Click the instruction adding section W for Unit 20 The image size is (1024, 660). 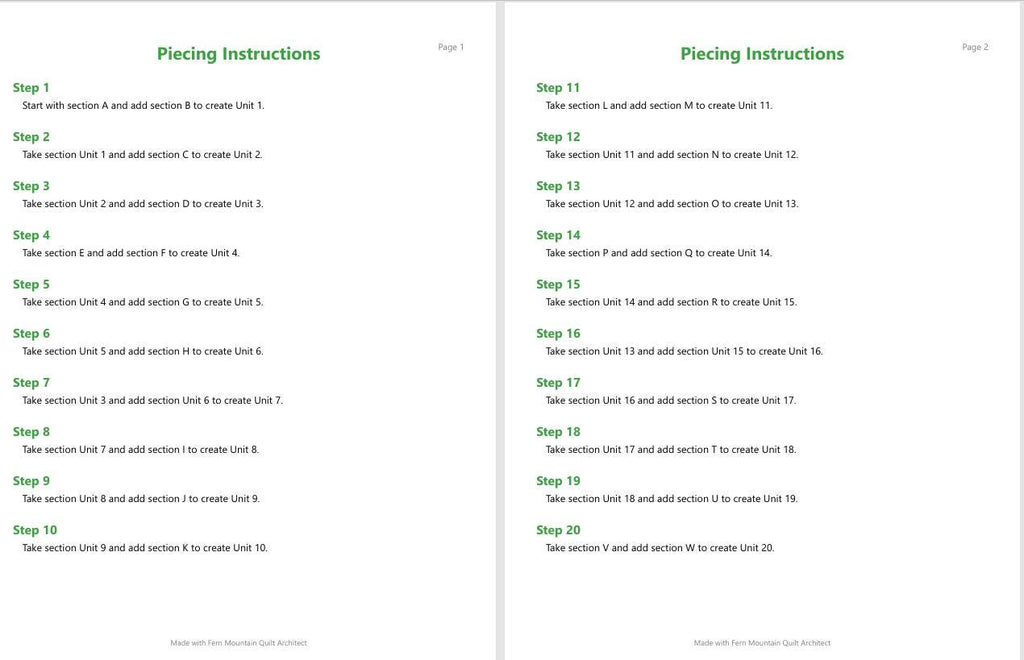[x=660, y=548]
